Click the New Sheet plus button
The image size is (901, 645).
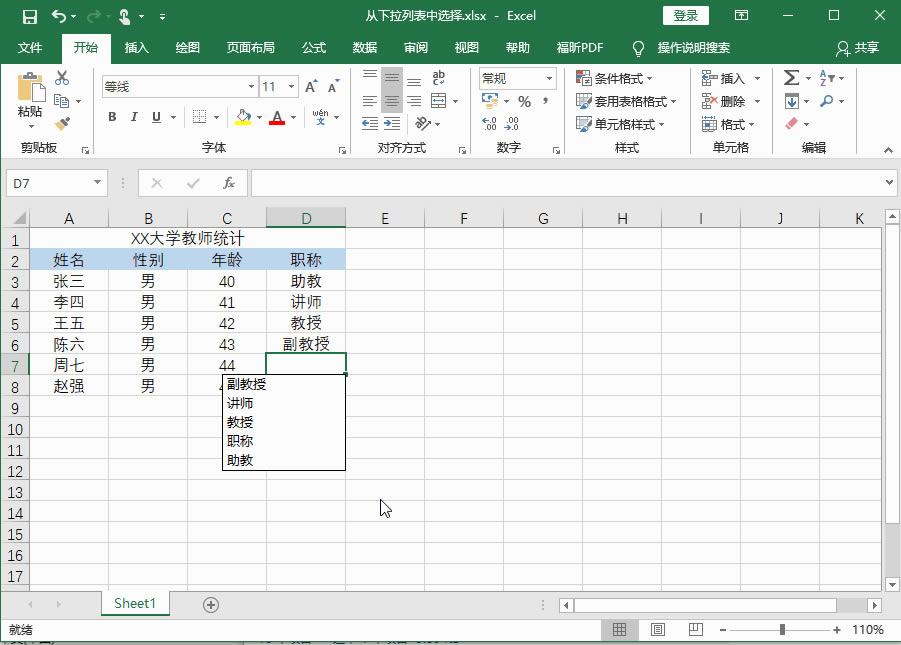pos(210,604)
